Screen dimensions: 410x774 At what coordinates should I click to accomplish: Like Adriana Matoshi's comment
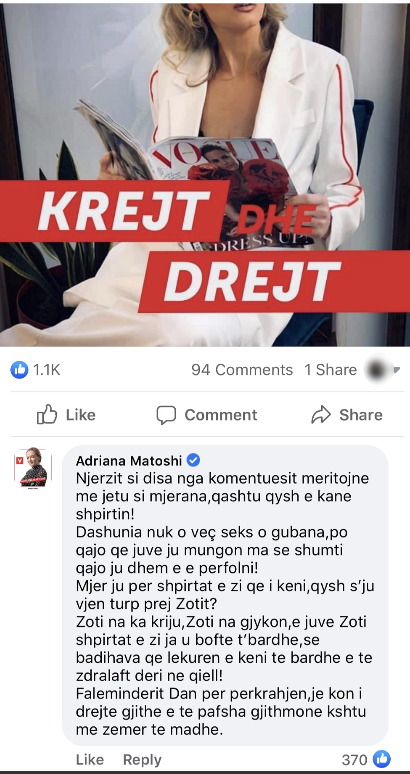click(90, 759)
